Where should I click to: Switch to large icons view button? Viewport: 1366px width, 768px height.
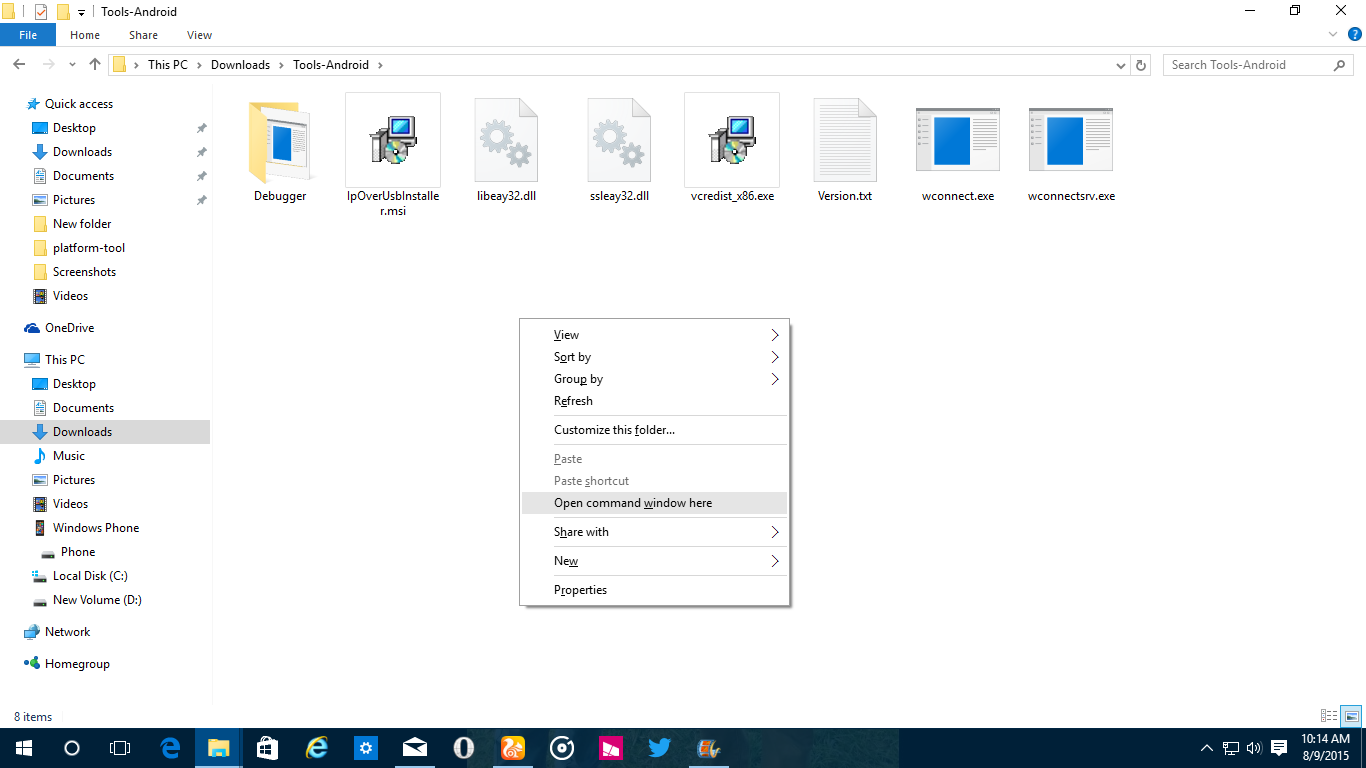tap(1351, 716)
